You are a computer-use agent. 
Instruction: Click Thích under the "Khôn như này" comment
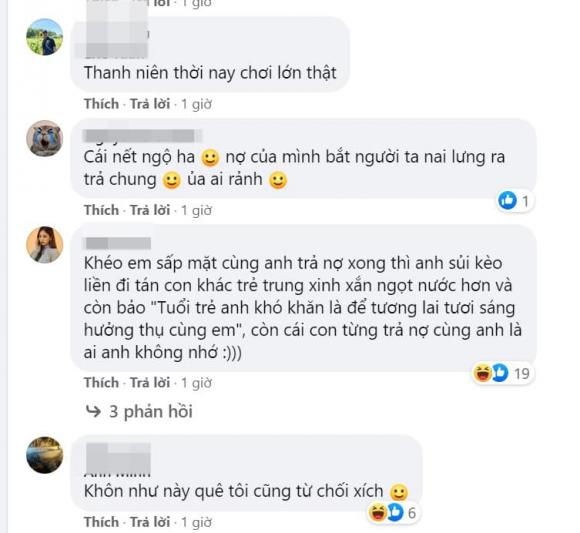(x=101, y=522)
